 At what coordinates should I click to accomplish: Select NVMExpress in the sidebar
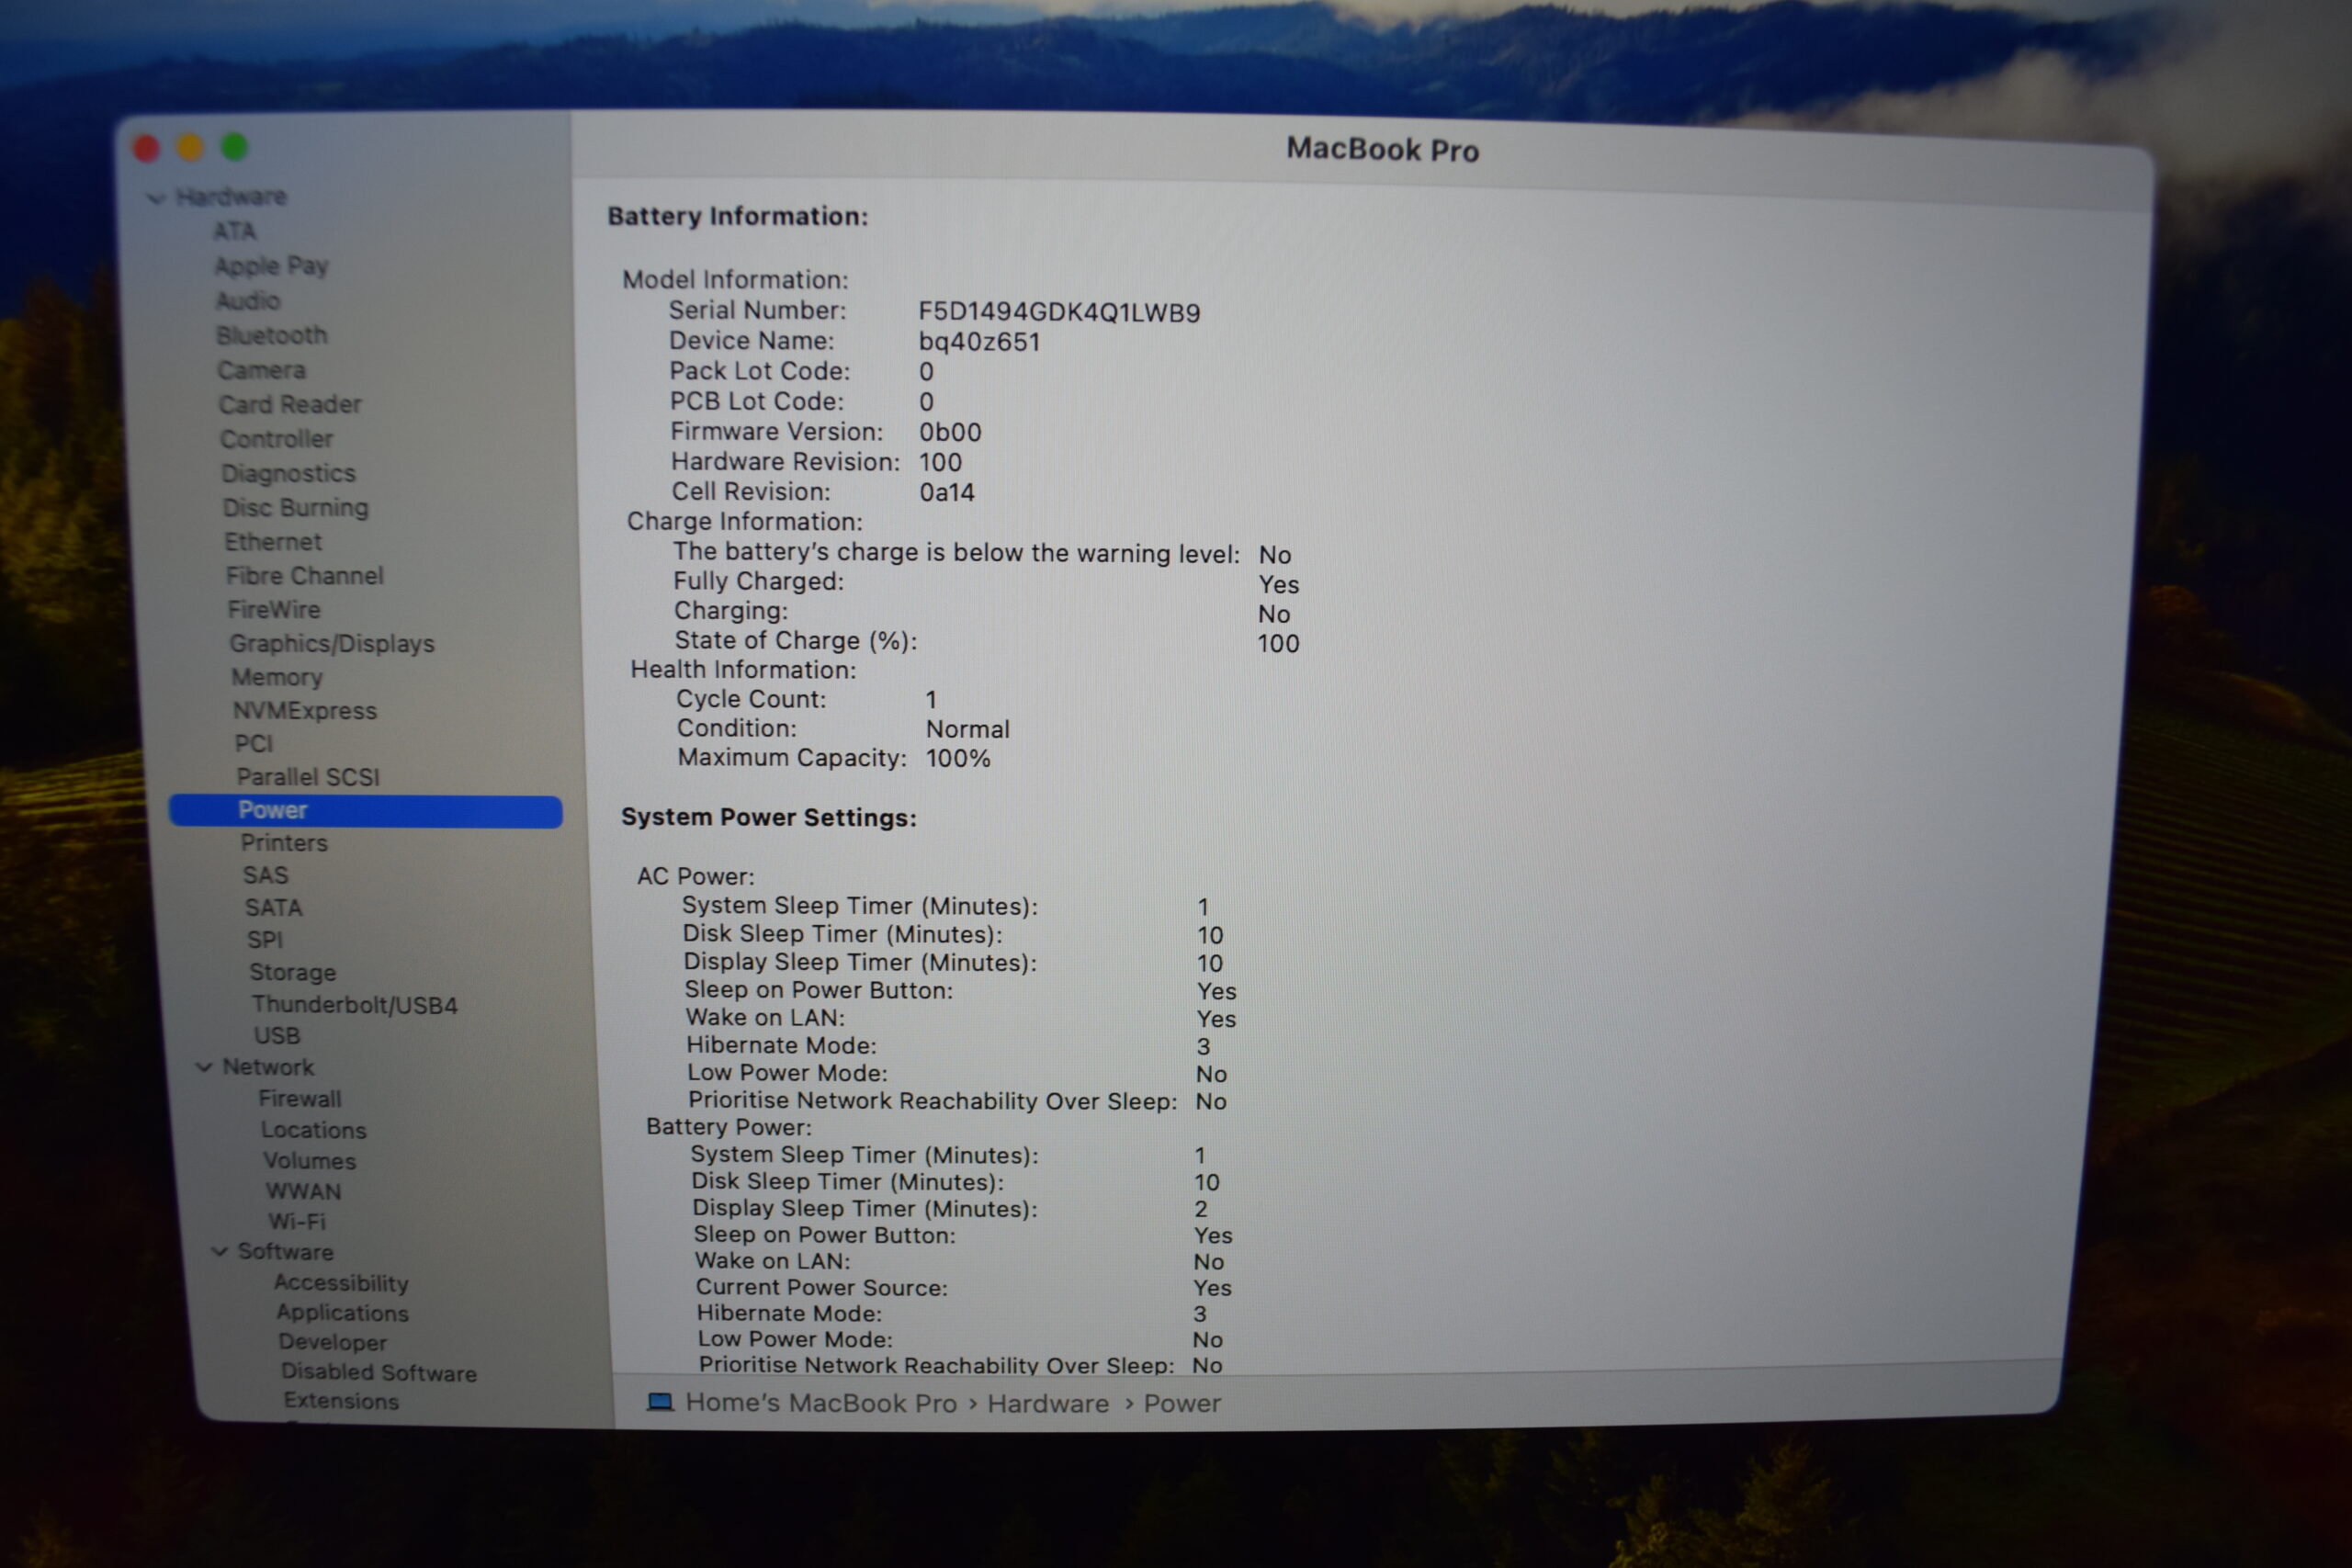(305, 711)
